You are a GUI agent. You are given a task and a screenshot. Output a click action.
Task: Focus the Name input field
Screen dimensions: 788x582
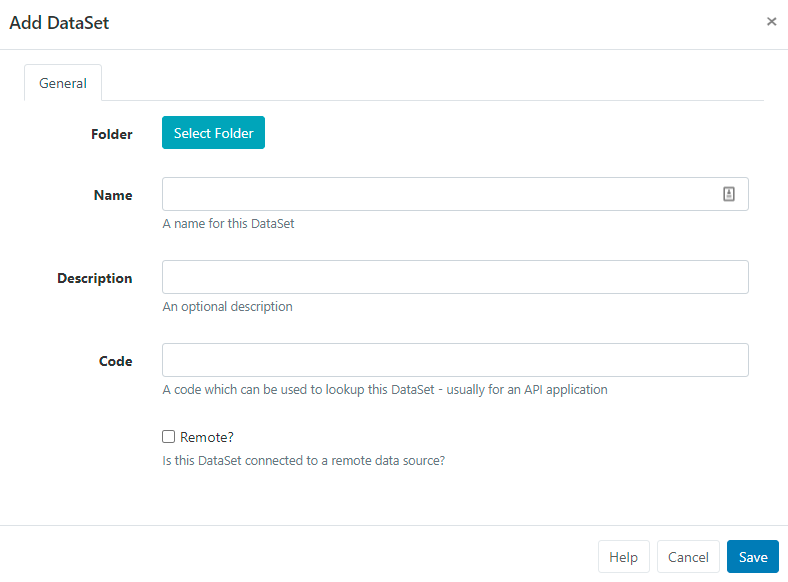coord(440,195)
